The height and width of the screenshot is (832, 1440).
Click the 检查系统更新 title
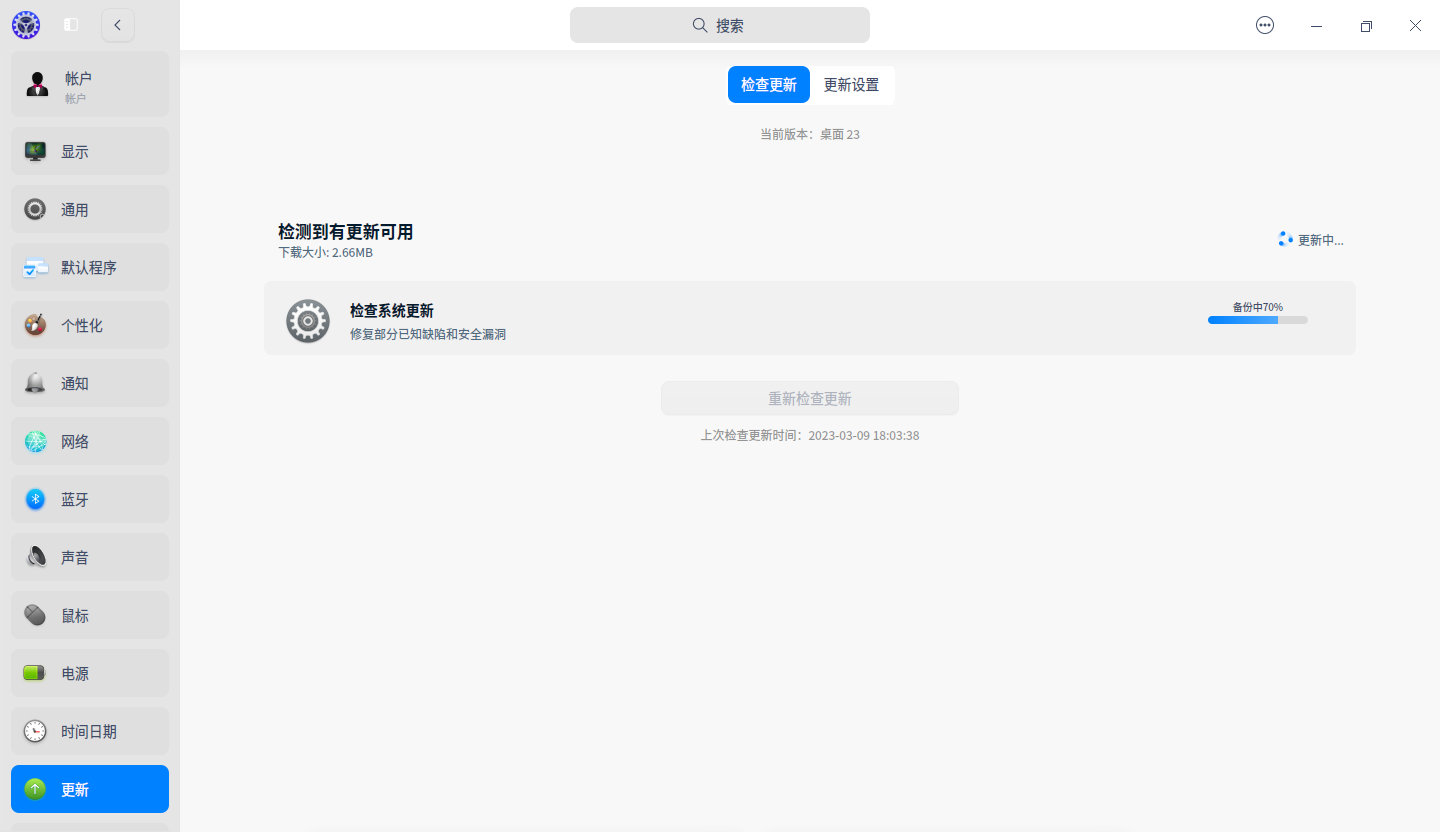[x=392, y=311]
